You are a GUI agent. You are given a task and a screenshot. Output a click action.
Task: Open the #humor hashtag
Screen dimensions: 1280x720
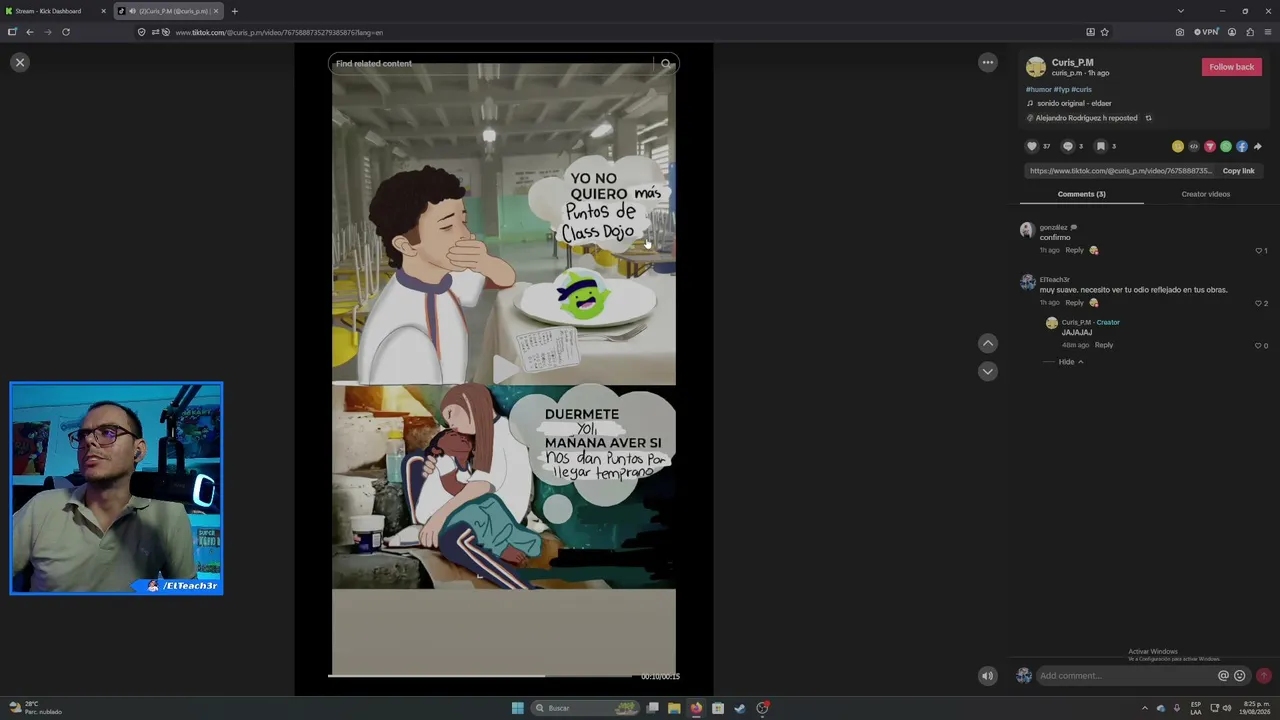click(1038, 89)
